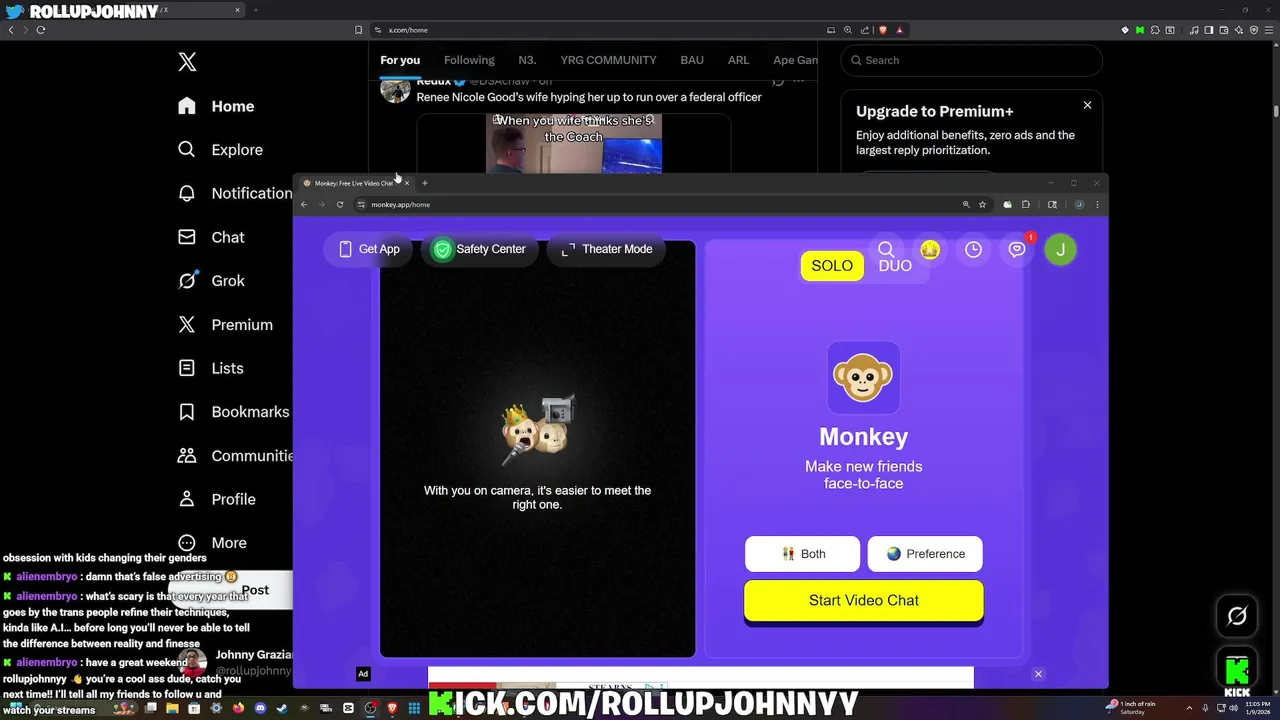
Task: Open the Home link in X sidebar
Action: (x=216, y=106)
